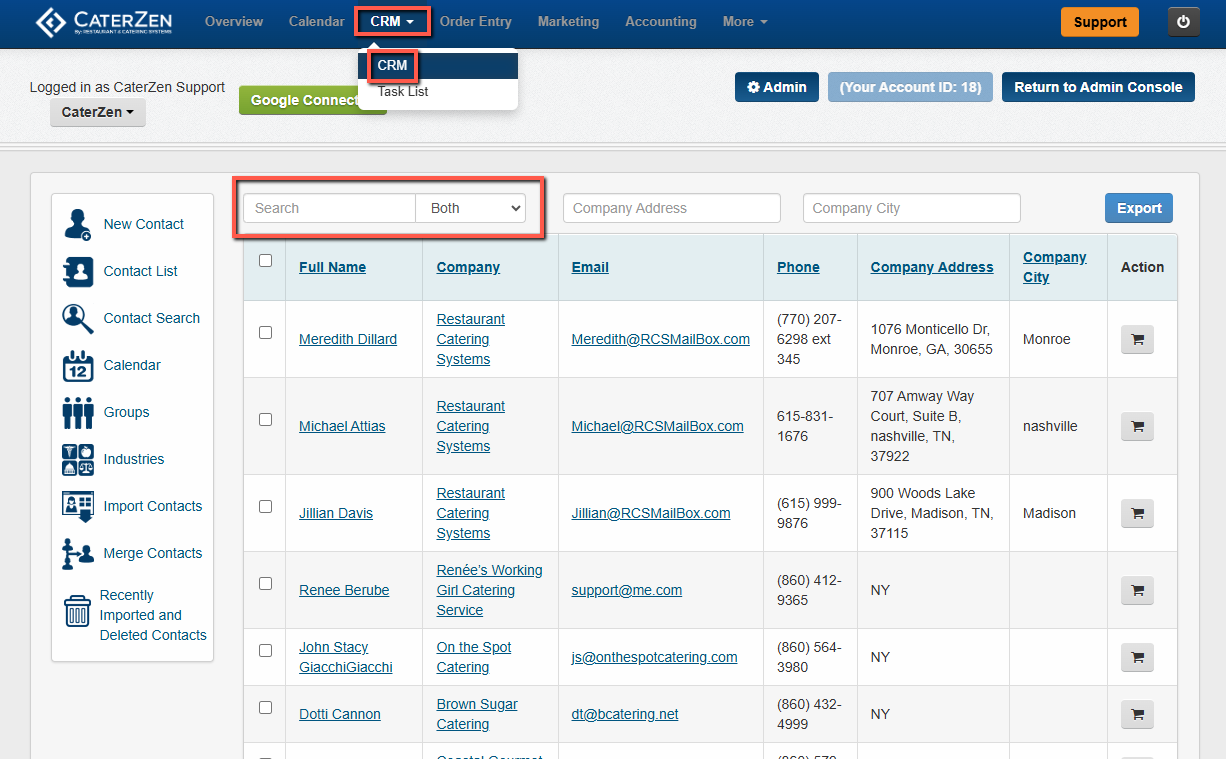Check the box for Michael Attias
1226x759 pixels.
coord(265,419)
